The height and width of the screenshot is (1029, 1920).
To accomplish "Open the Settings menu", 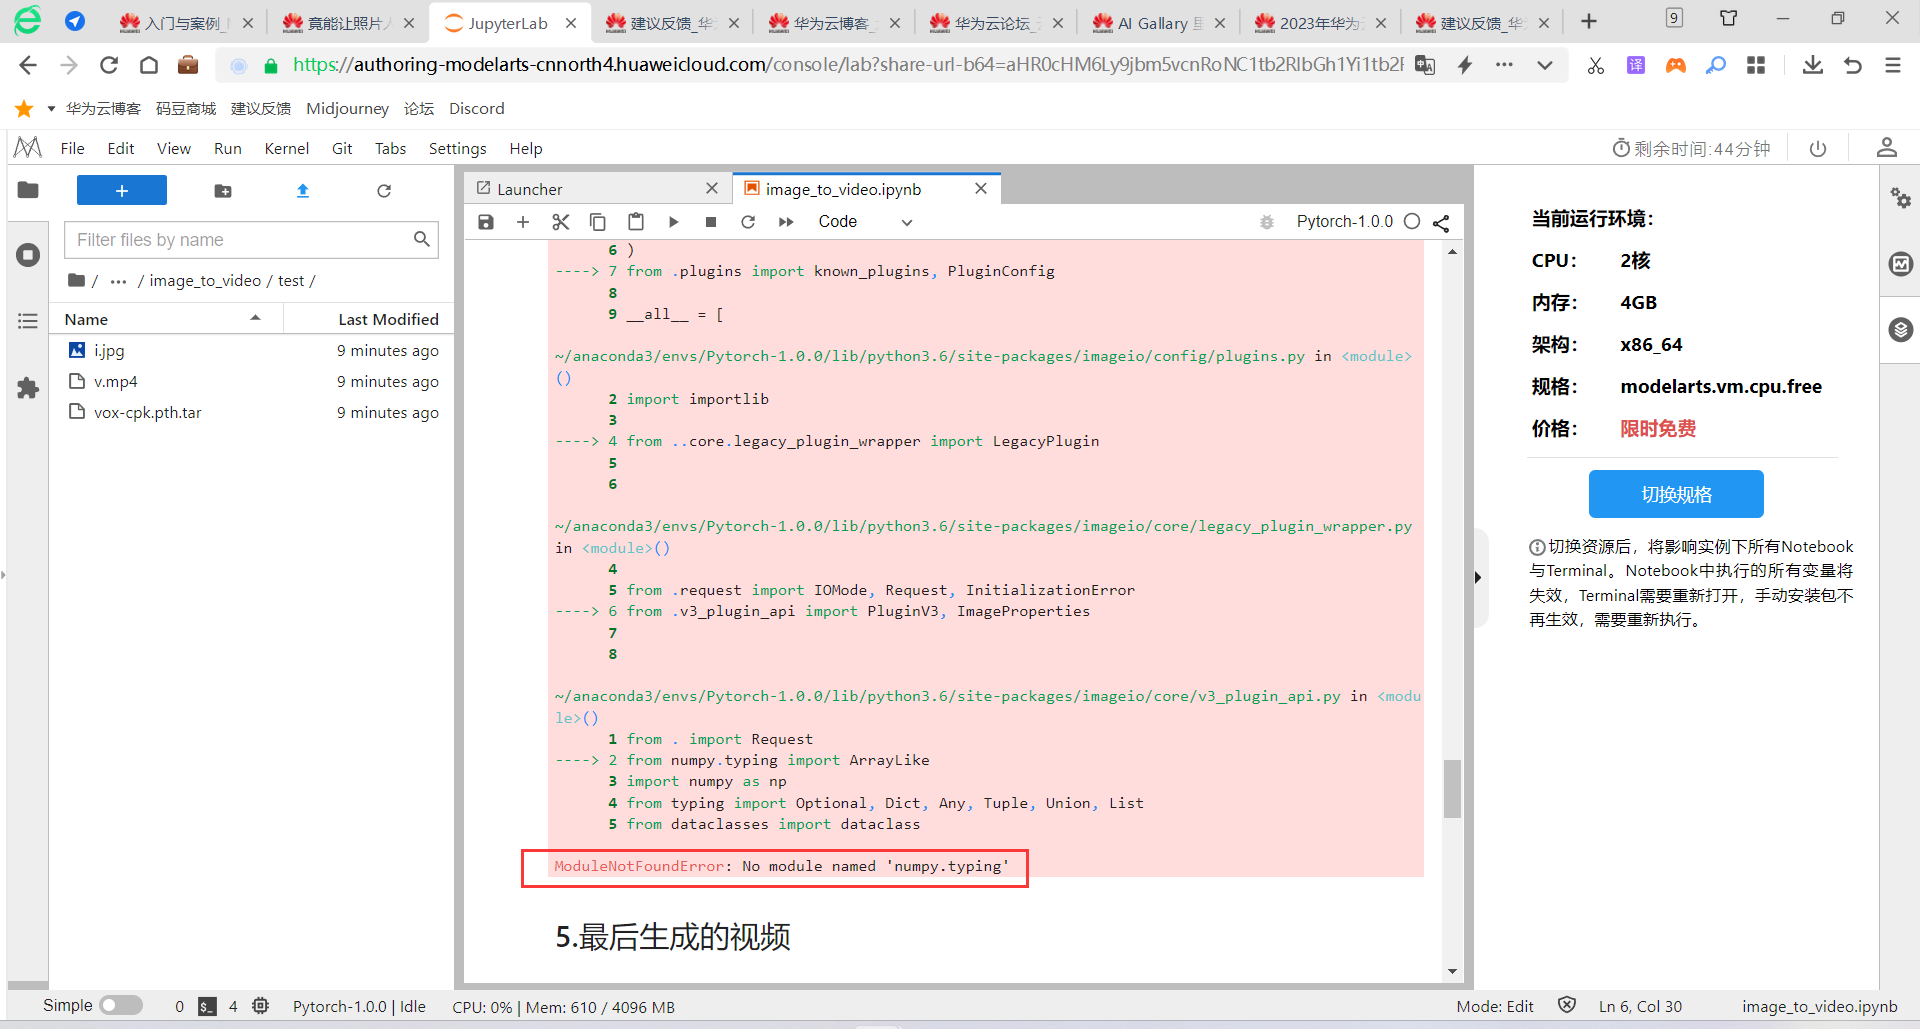I will click(458, 149).
